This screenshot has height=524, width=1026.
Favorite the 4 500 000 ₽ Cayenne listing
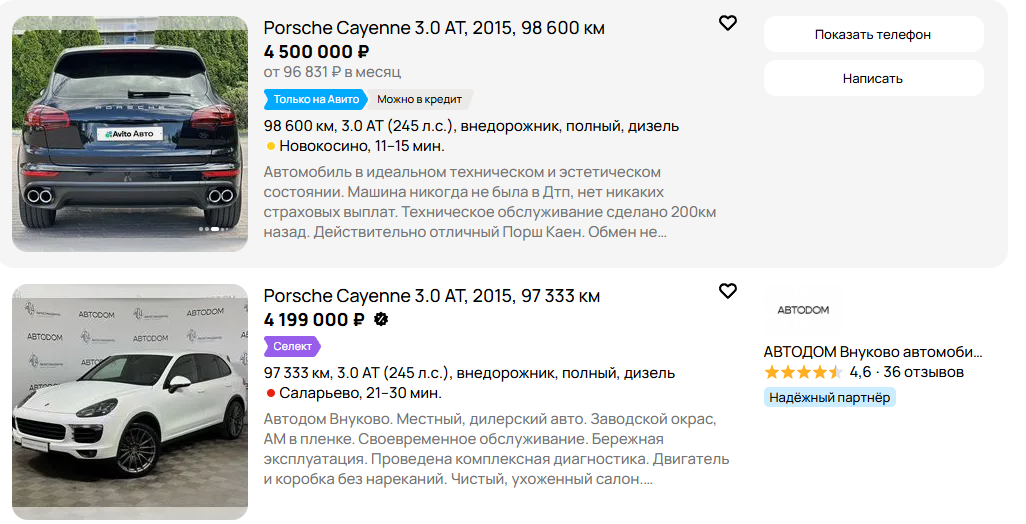728,23
